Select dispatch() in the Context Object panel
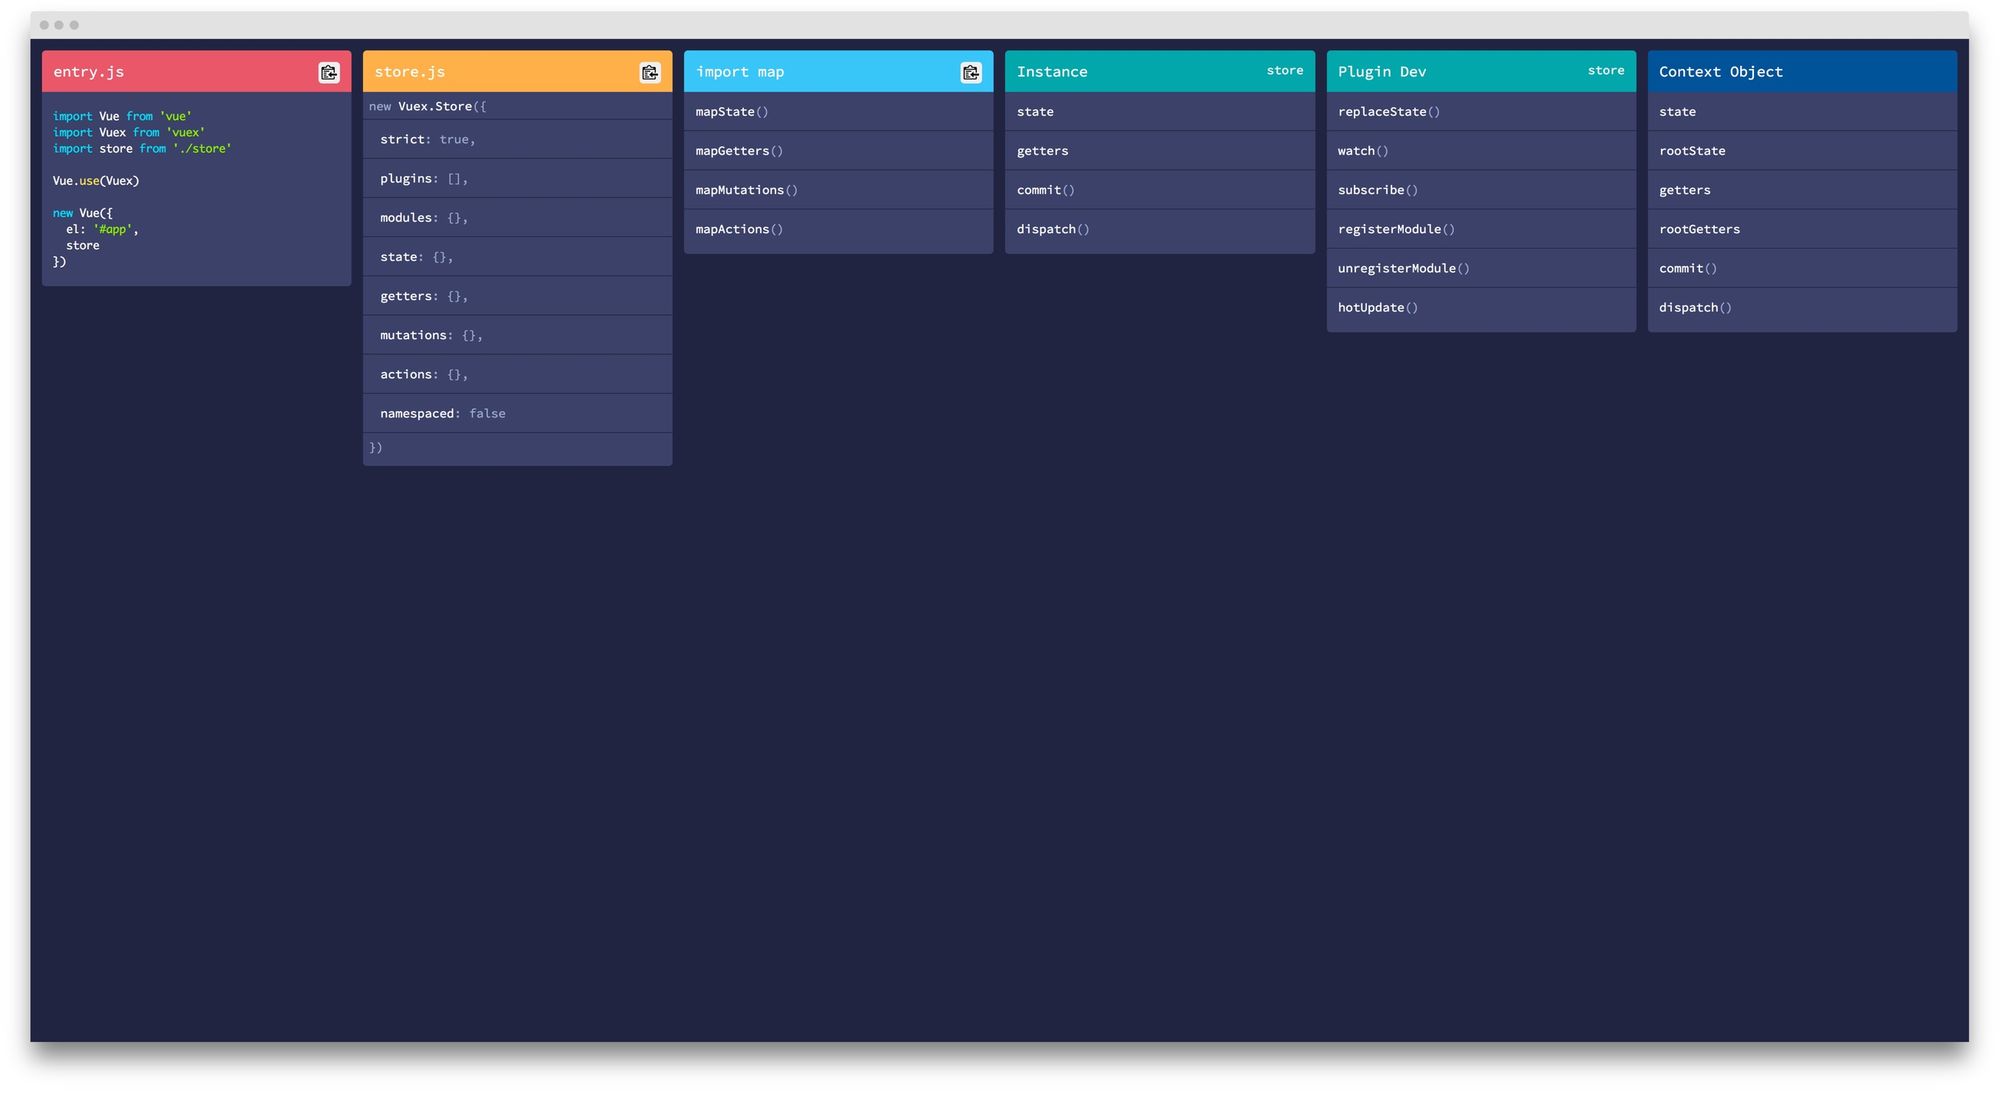The height and width of the screenshot is (1096, 2000). [1695, 307]
